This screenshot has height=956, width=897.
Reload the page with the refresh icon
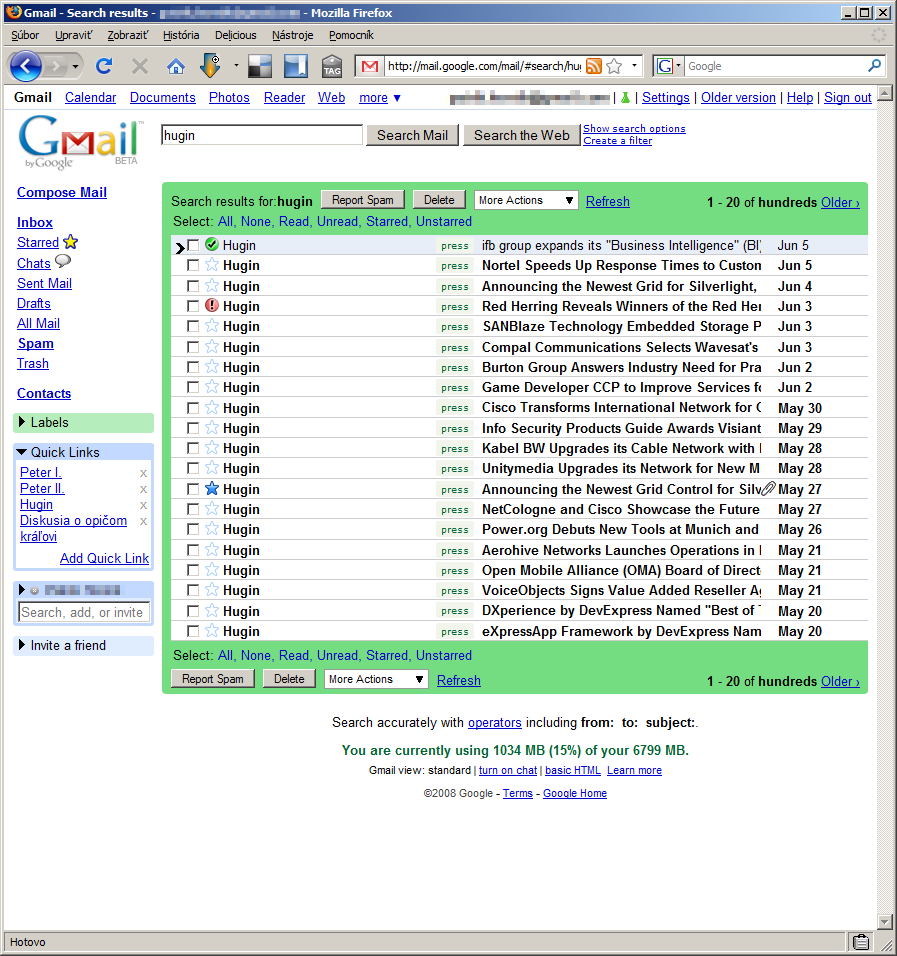pos(104,66)
